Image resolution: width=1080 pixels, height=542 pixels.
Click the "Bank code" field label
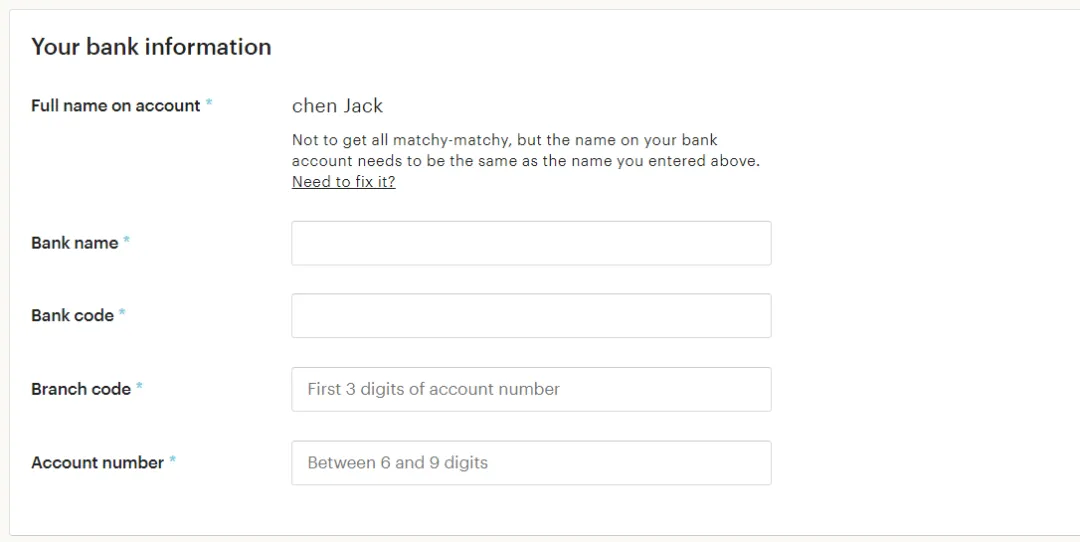72,316
